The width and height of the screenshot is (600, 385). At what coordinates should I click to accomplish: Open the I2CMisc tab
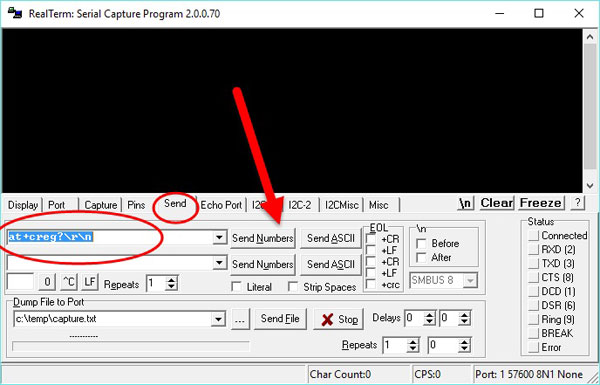pyautogui.click(x=342, y=205)
